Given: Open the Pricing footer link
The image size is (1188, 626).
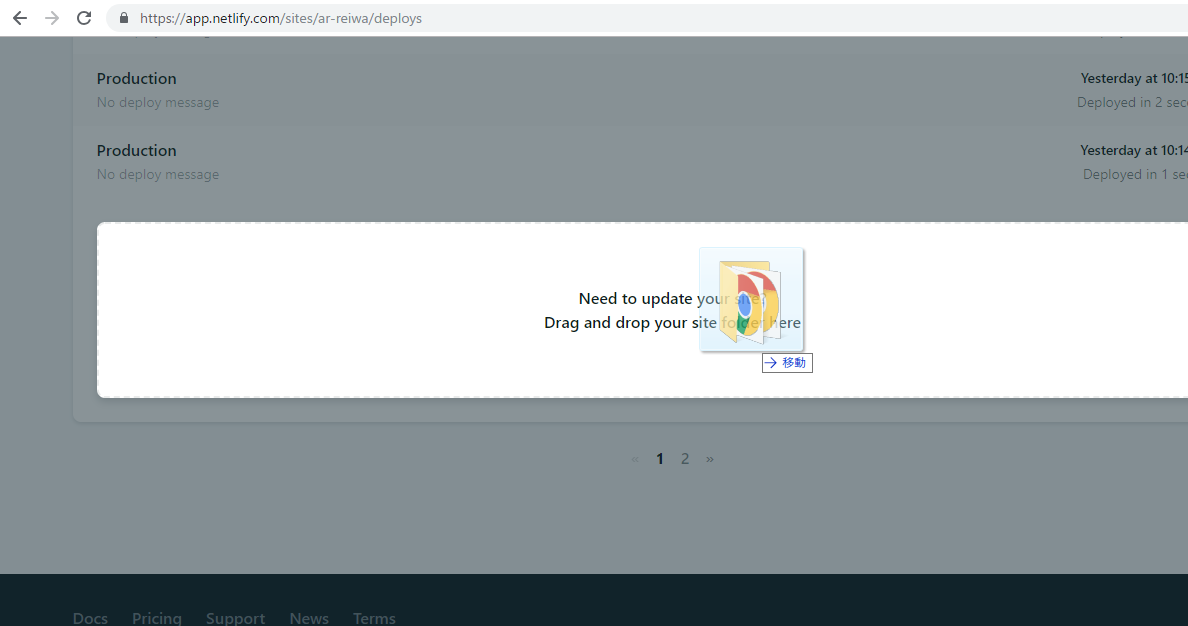Looking at the screenshot, I should pyautogui.click(x=157, y=618).
